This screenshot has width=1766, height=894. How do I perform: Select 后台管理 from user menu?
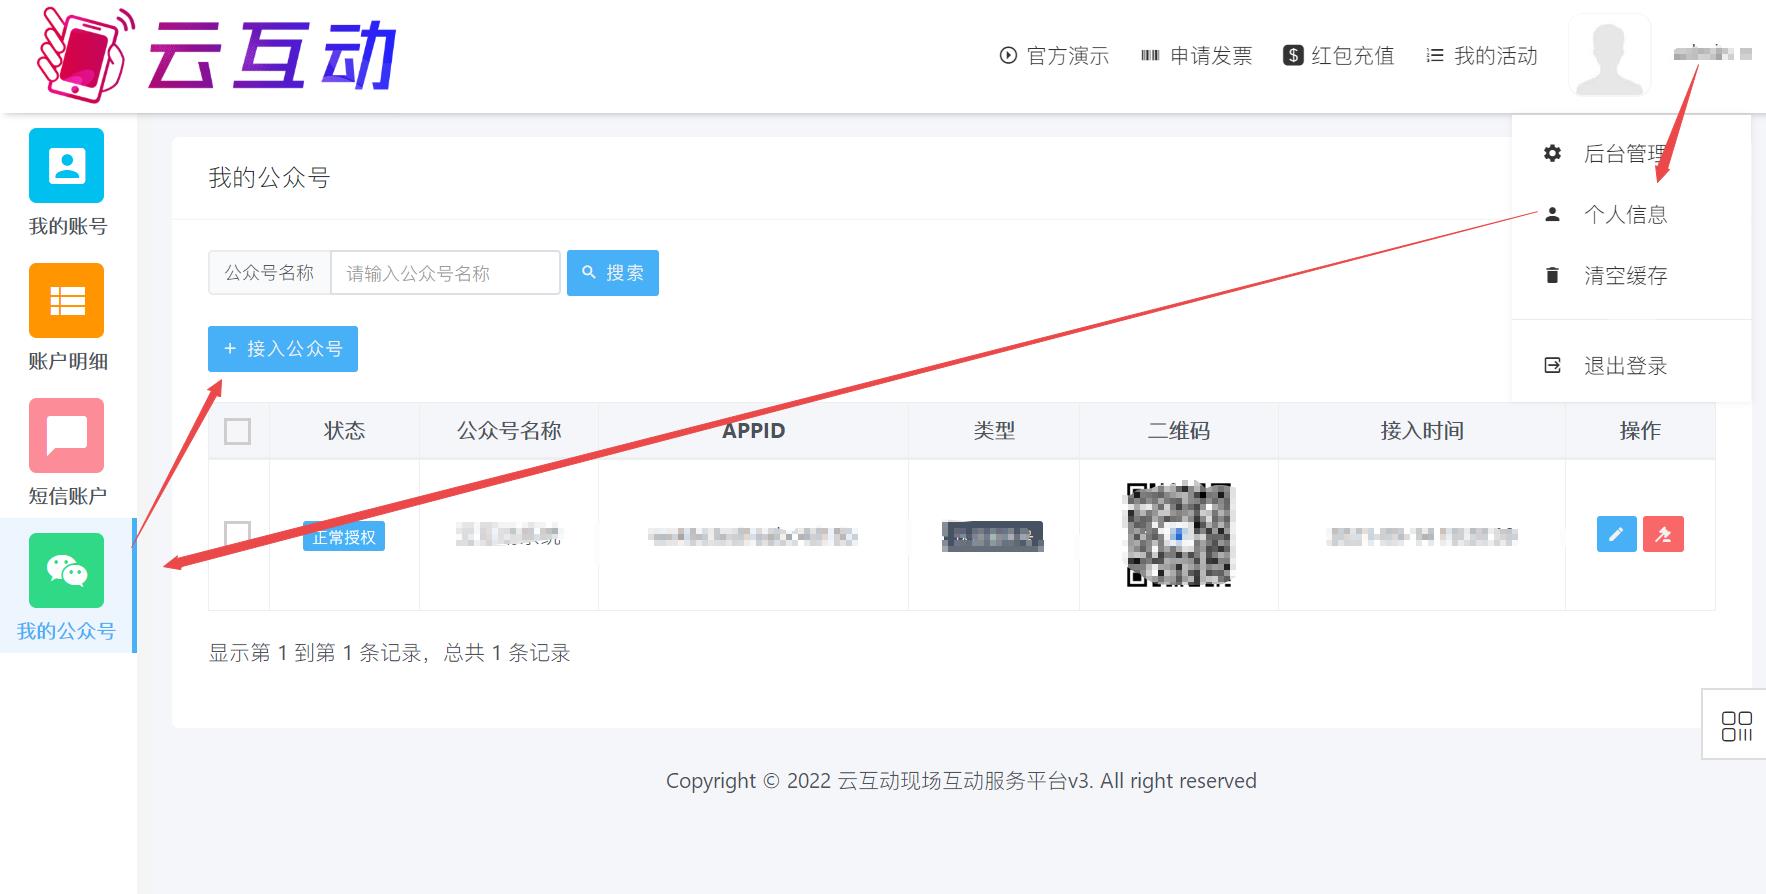1624,154
